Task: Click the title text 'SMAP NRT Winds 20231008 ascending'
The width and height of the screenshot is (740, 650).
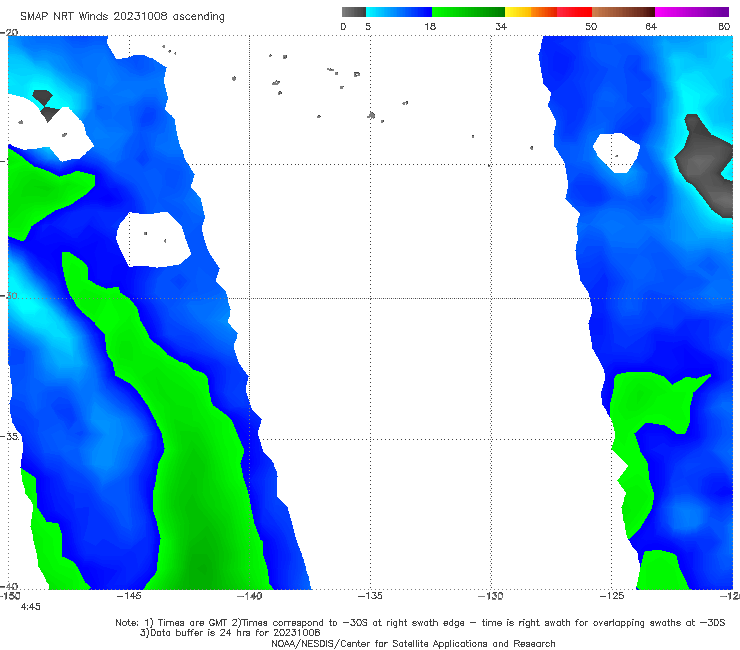Action: click(x=122, y=17)
